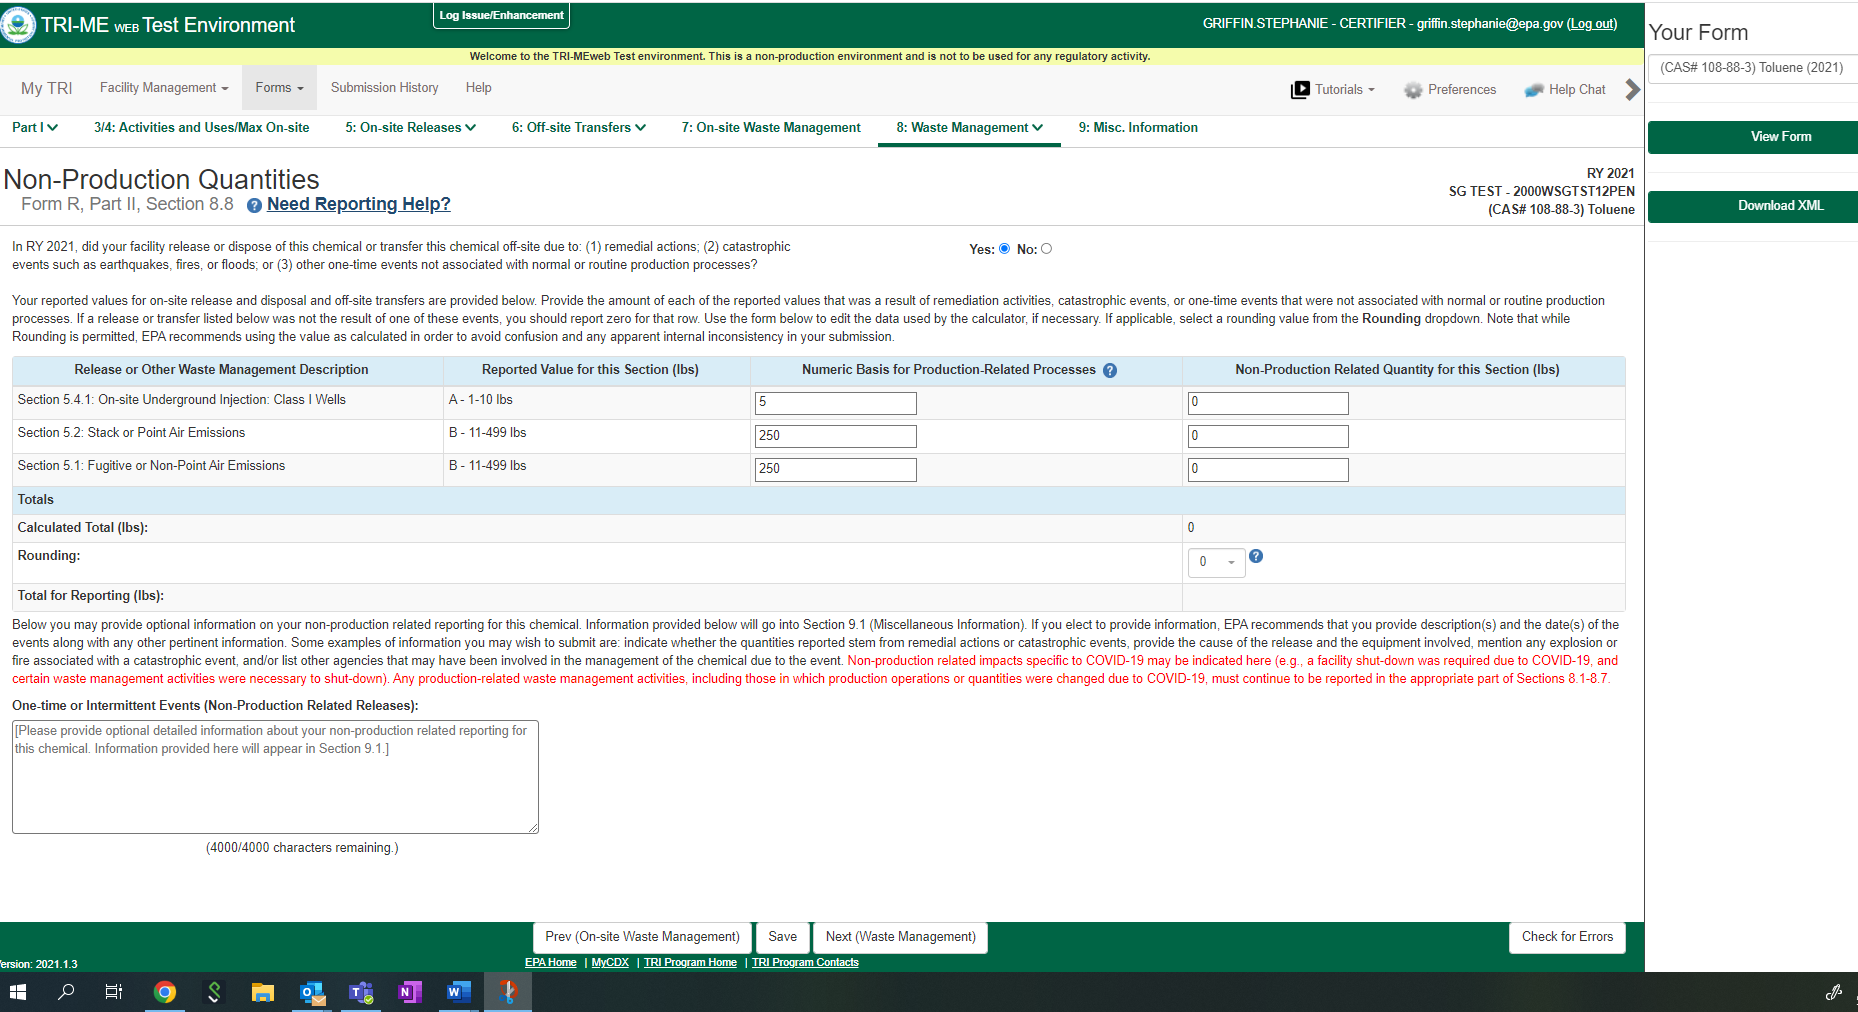Expand the Tutorials dropdown
1858x1012 pixels.
(x=1333, y=90)
